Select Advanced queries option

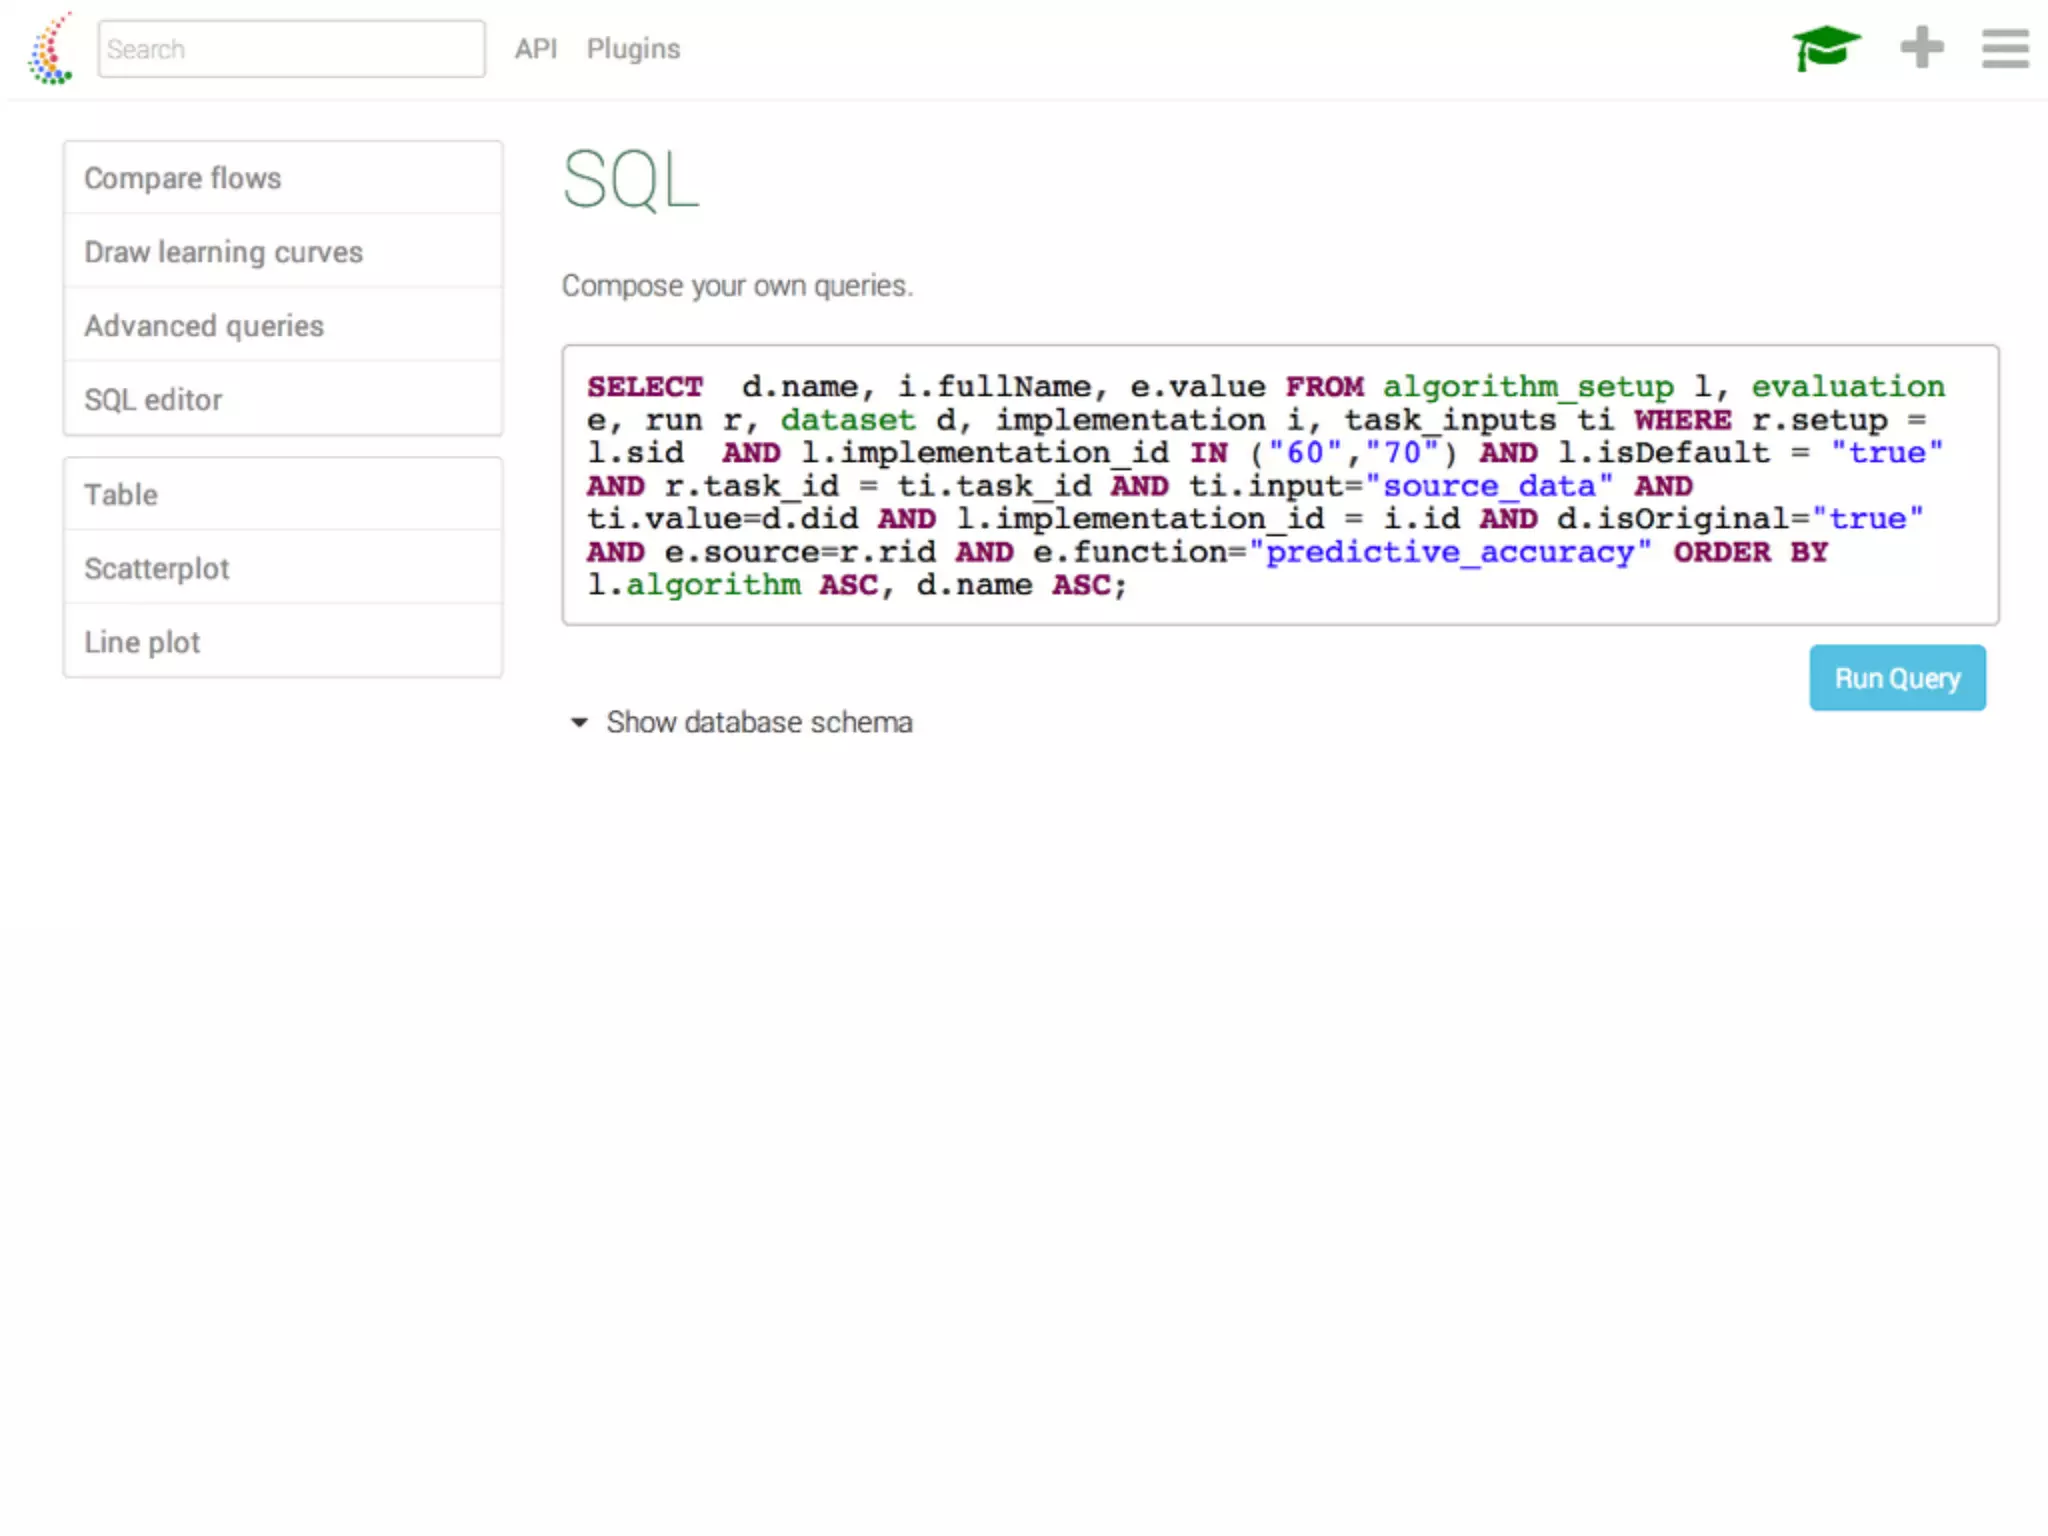point(204,326)
